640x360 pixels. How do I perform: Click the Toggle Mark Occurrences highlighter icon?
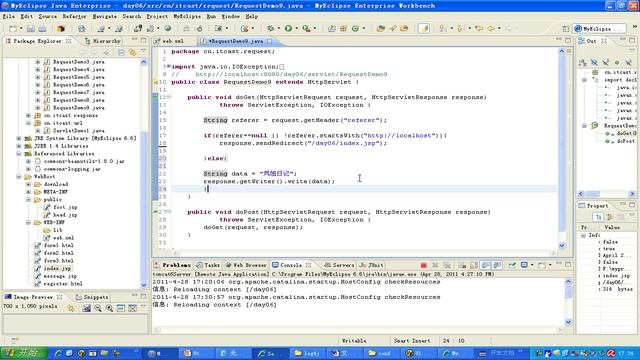click(x=424, y=29)
